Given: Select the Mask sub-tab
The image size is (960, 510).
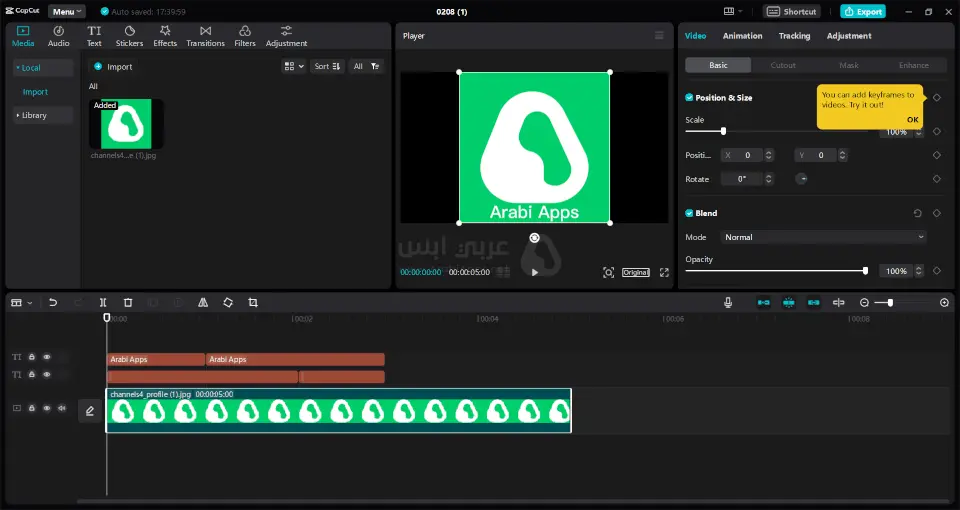Looking at the screenshot, I should coord(848,65).
